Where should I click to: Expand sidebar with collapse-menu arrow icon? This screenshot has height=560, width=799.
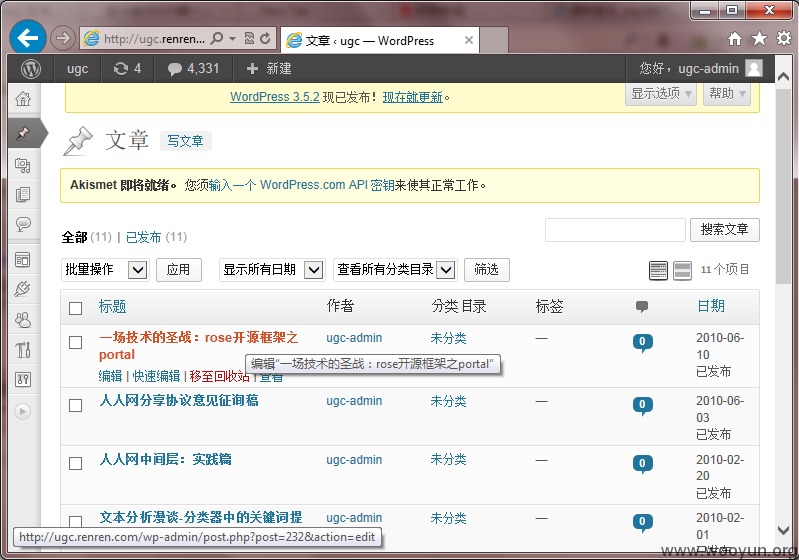pos(22,411)
